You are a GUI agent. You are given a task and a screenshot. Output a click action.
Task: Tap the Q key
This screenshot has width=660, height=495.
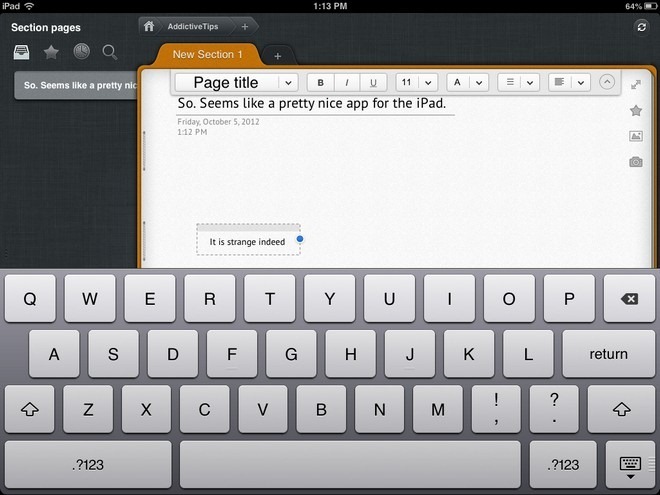click(30, 299)
